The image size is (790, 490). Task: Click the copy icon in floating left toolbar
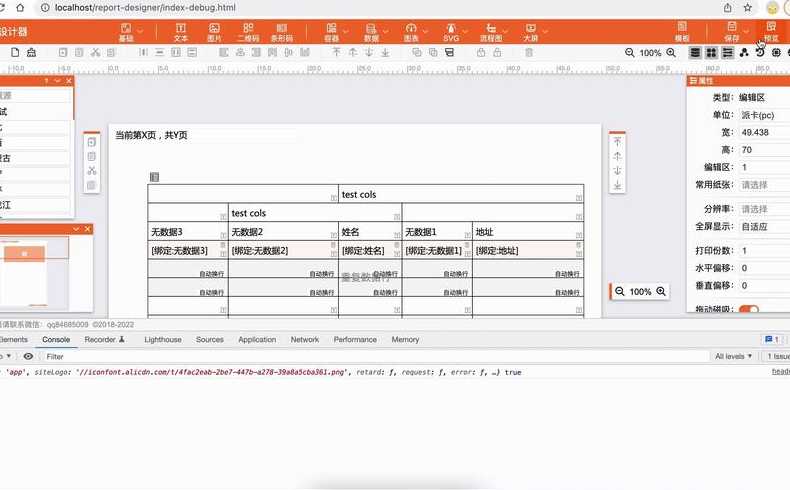[x=92, y=143]
